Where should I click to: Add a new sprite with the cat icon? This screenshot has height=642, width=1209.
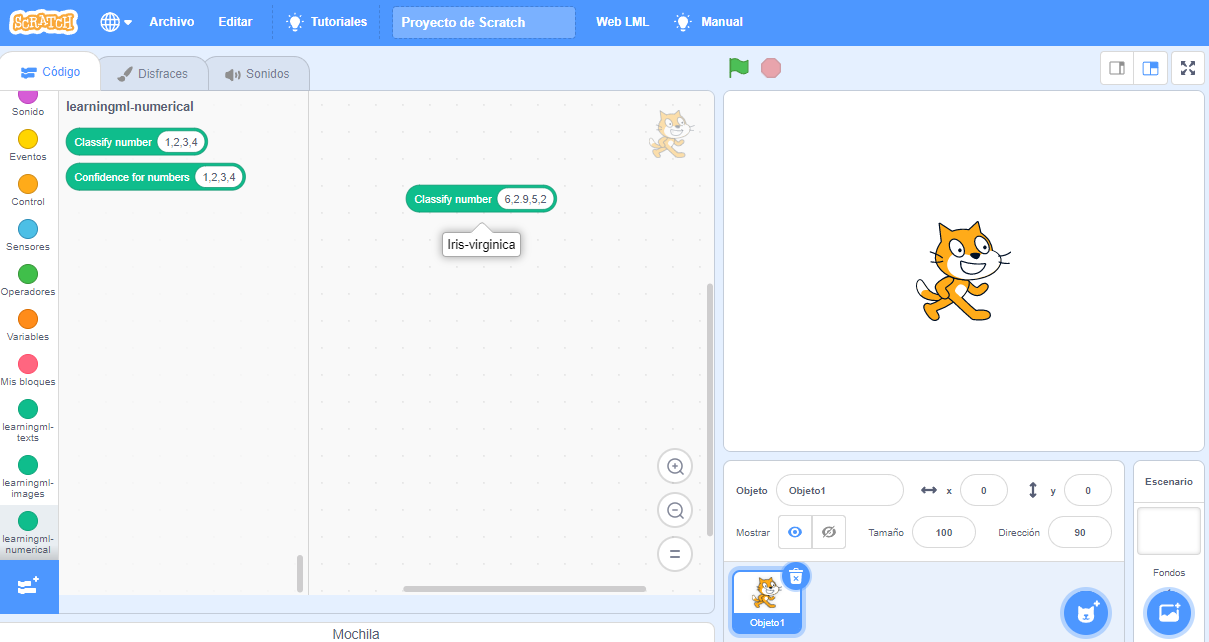(x=1086, y=613)
